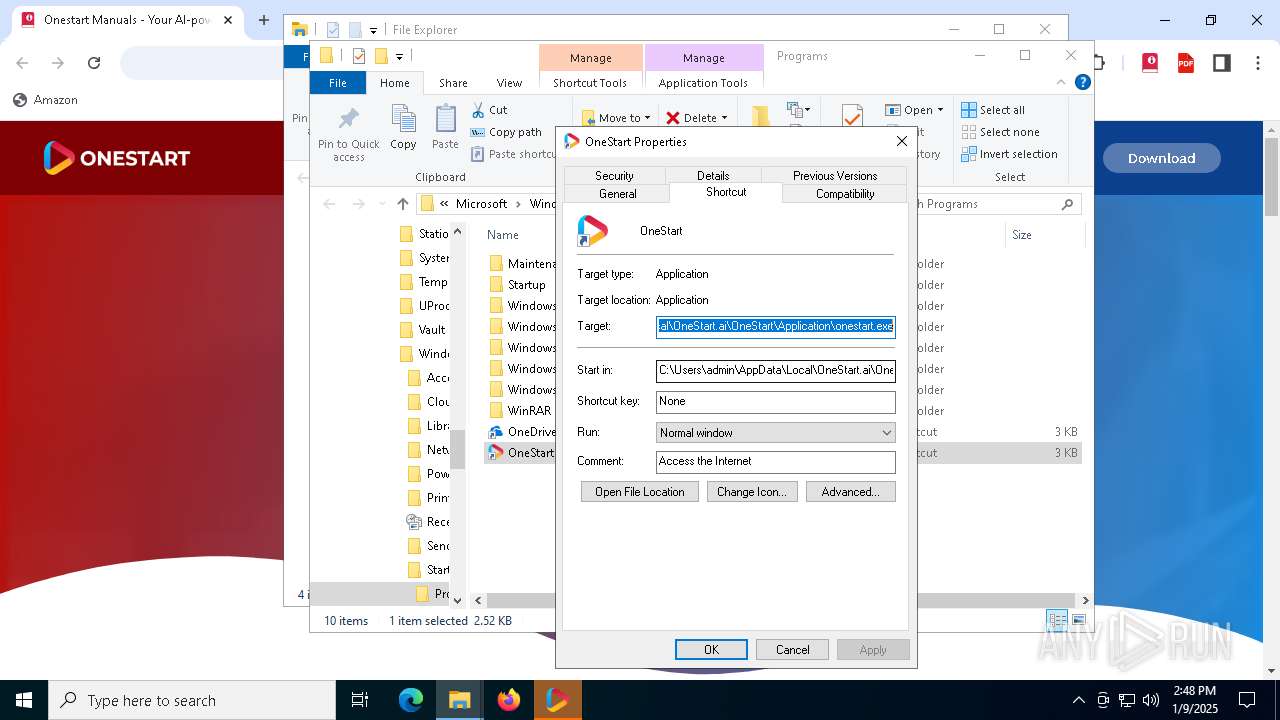Click Copy path in the ribbon
This screenshot has height=720, width=1280.
tap(506, 132)
